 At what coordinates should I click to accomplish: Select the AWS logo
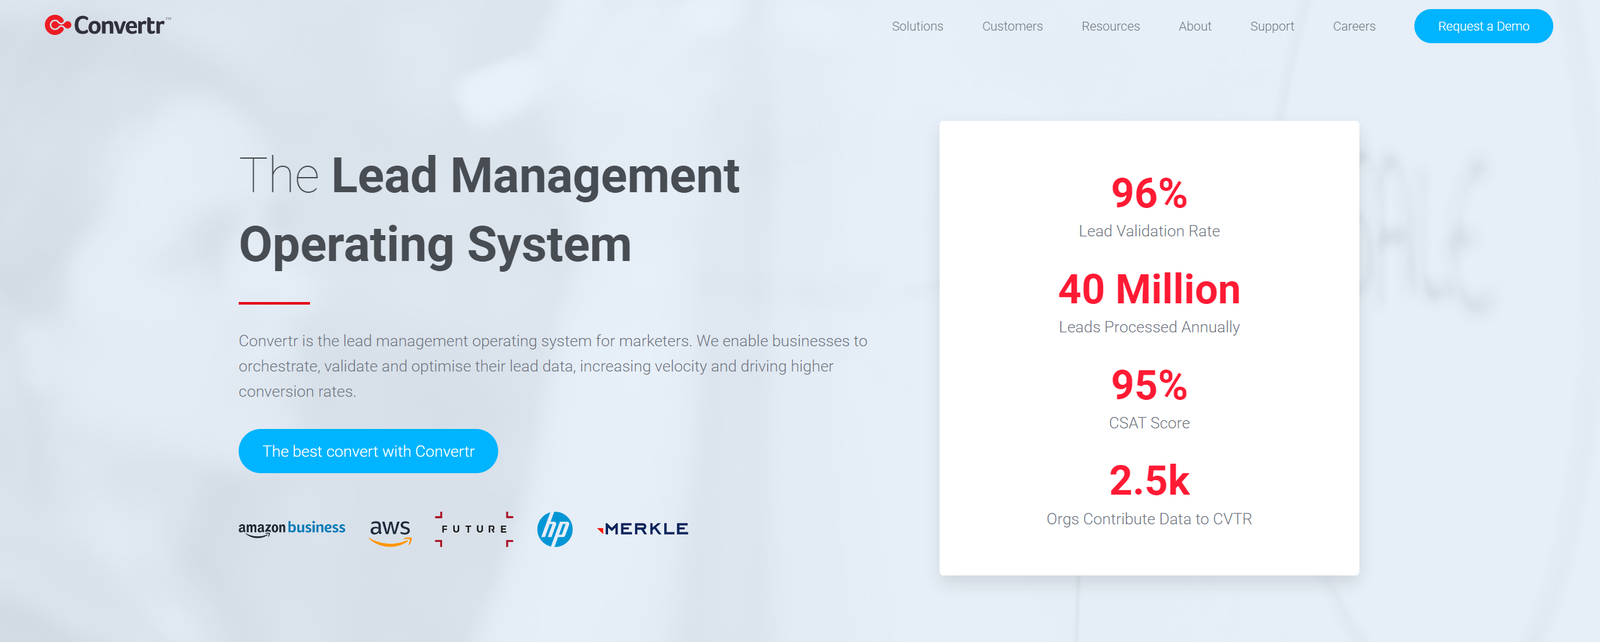pyautogui.click(x=390, y=531)
